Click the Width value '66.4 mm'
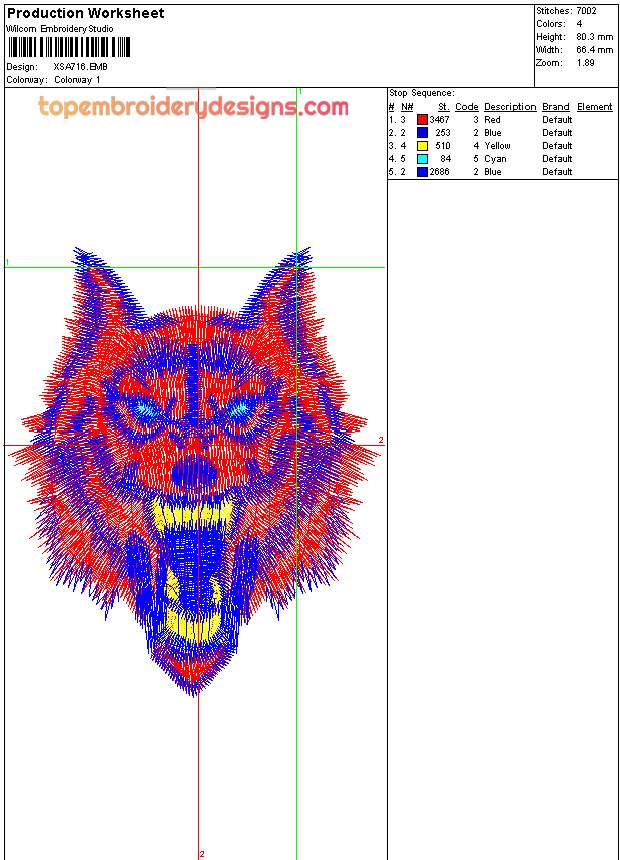The image size is (620, 860). [595, 50]
